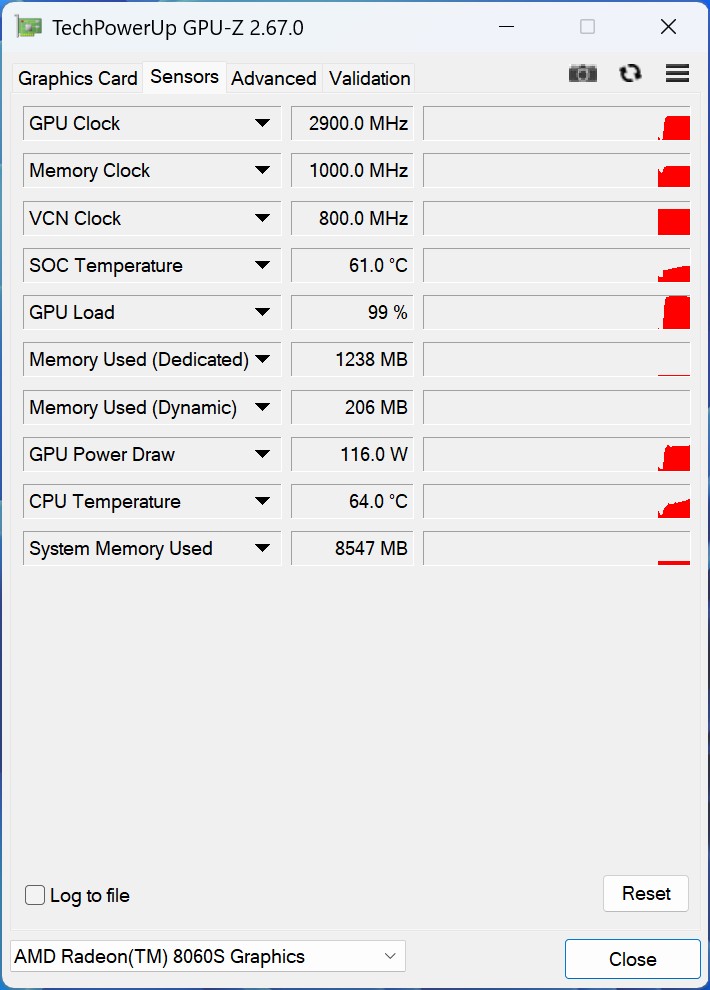The height and width of the screenshot is (990, 710).
Task: Click the System Memory Used value field
Action: tap(352, 548)
